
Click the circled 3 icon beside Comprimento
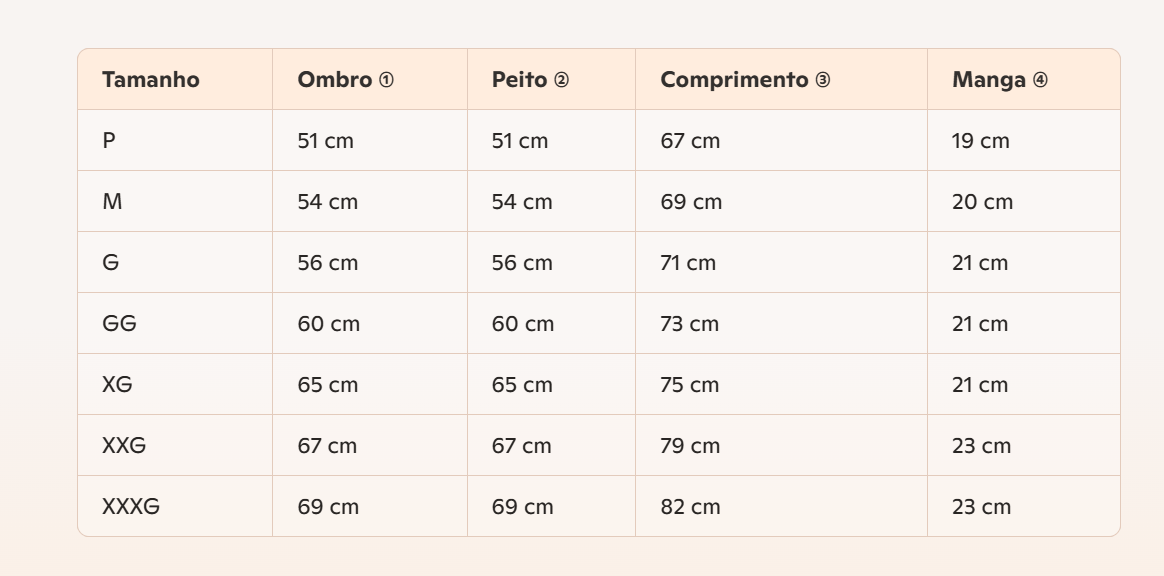[x=823, y=80]
